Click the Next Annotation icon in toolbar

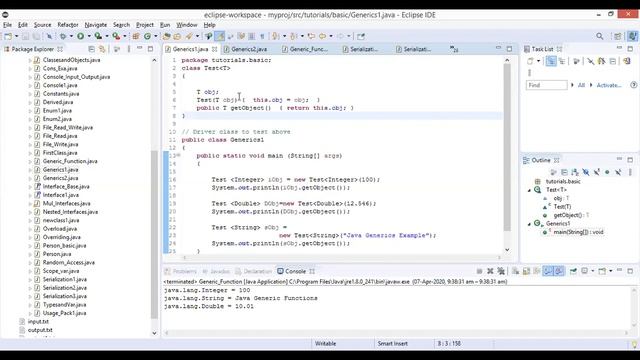coord(277,36)
